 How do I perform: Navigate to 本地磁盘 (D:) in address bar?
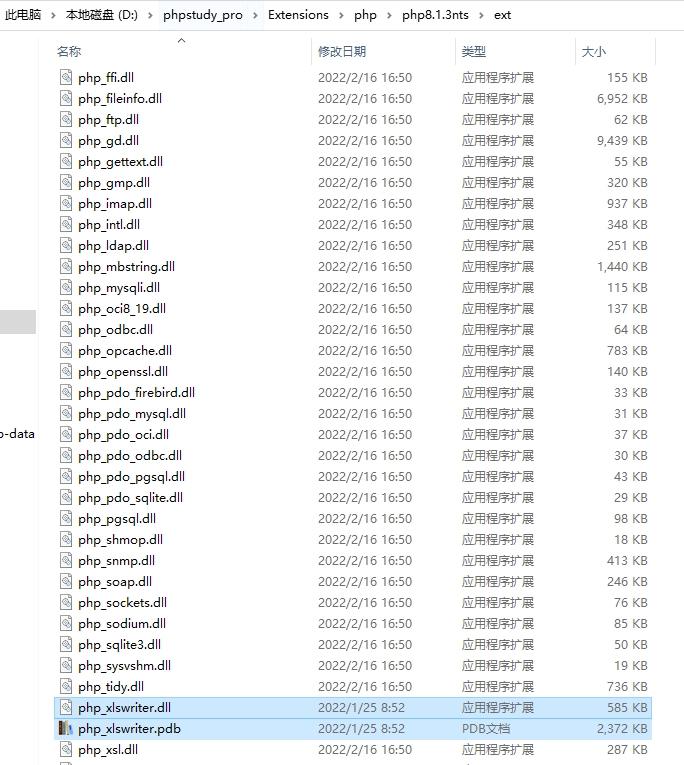pos(101,15)
